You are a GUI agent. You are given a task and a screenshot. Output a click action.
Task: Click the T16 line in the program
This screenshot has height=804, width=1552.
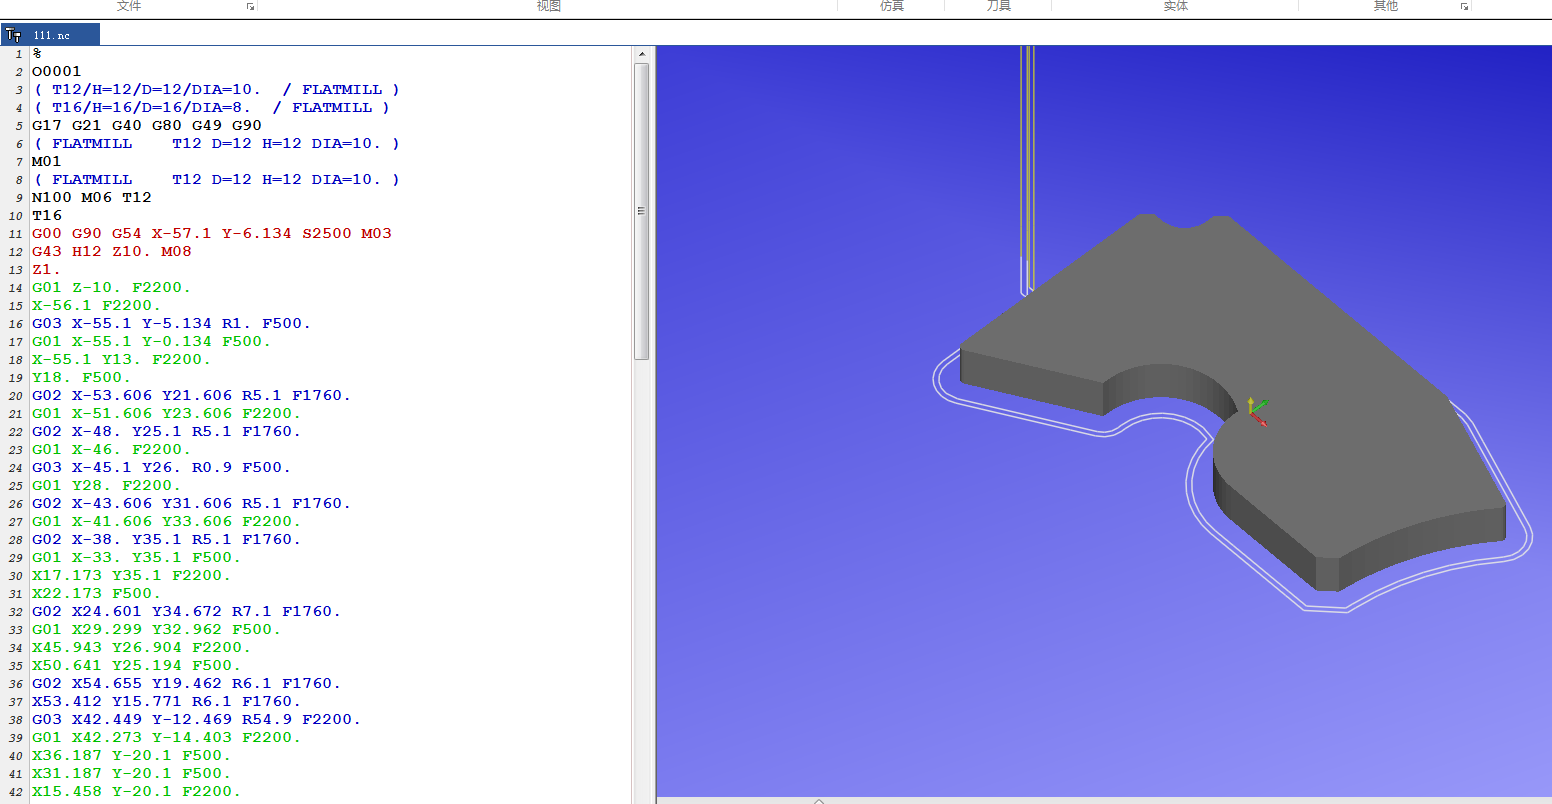pos(47,216)
